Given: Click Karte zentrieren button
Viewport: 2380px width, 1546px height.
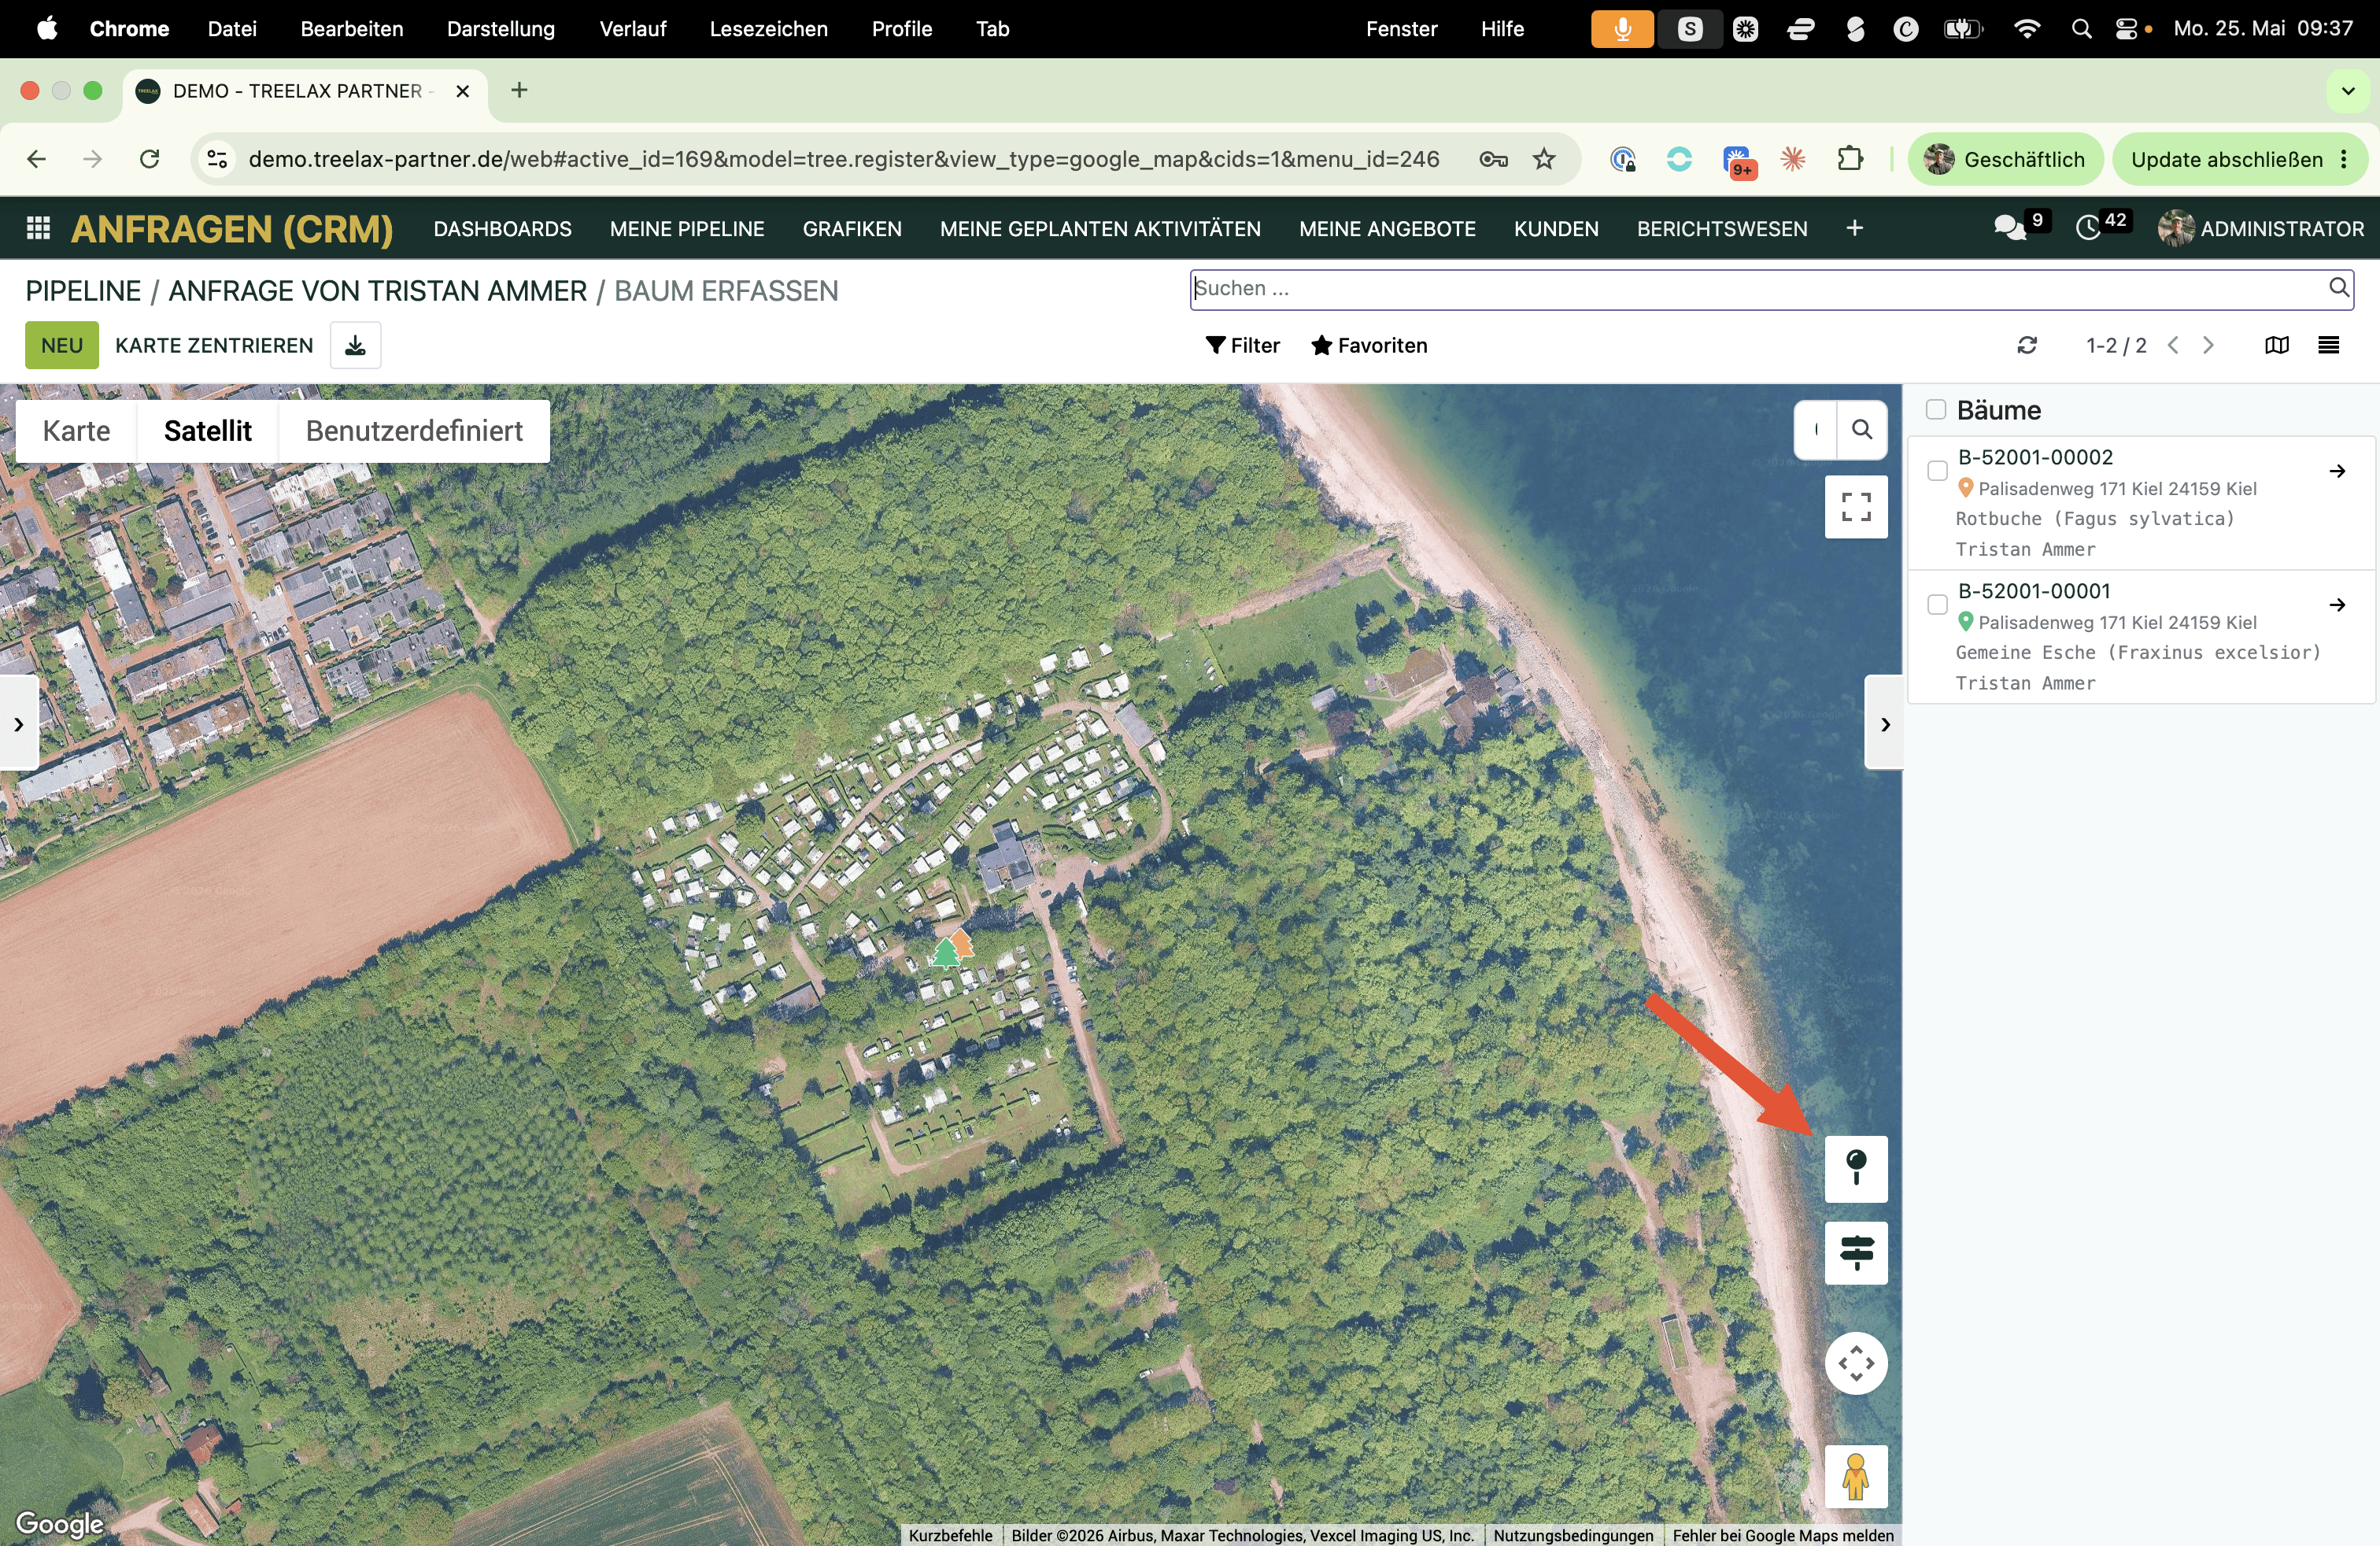Looking at the screenshot, I should [214, 345].
